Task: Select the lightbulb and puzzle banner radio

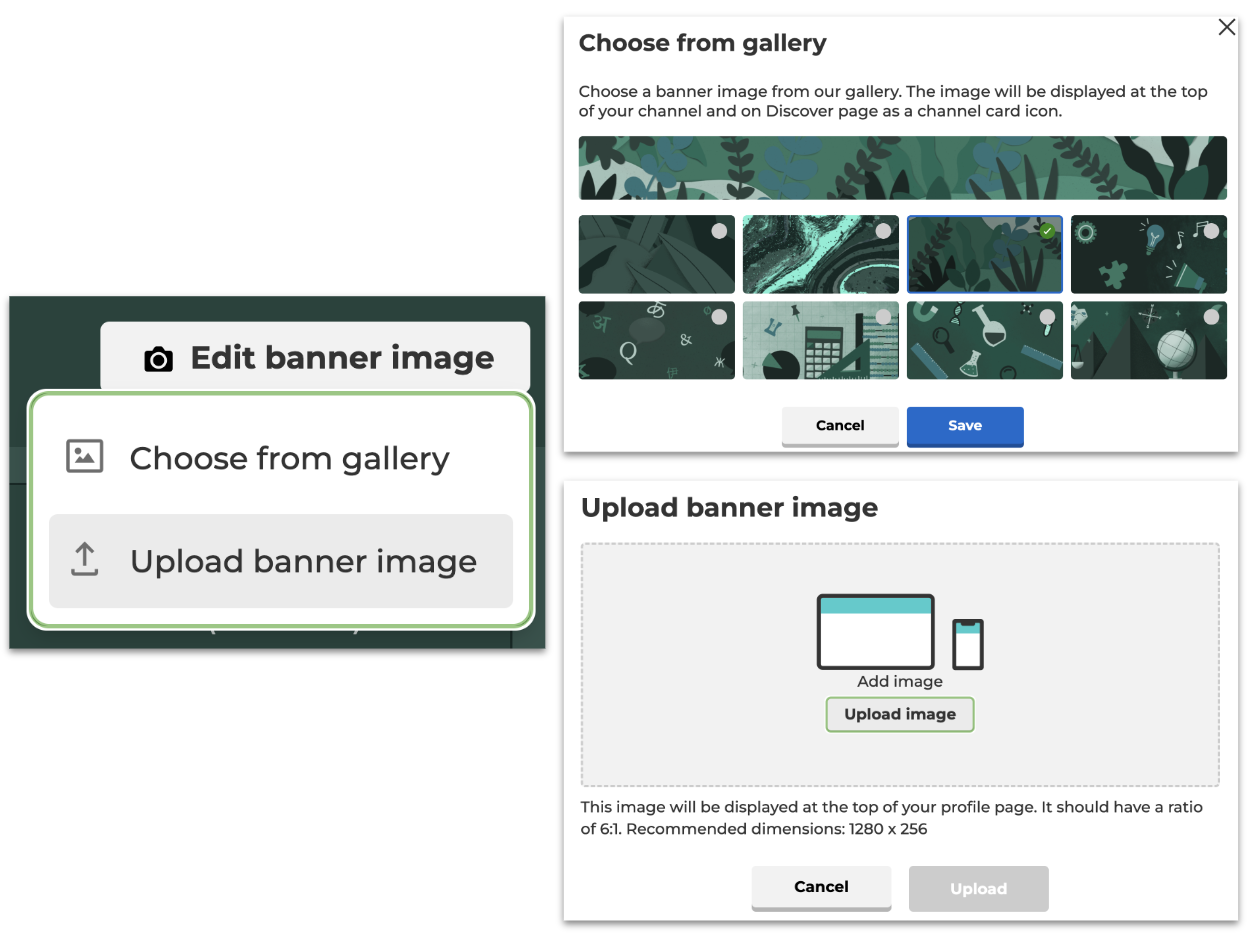Action: [1211, 231]
